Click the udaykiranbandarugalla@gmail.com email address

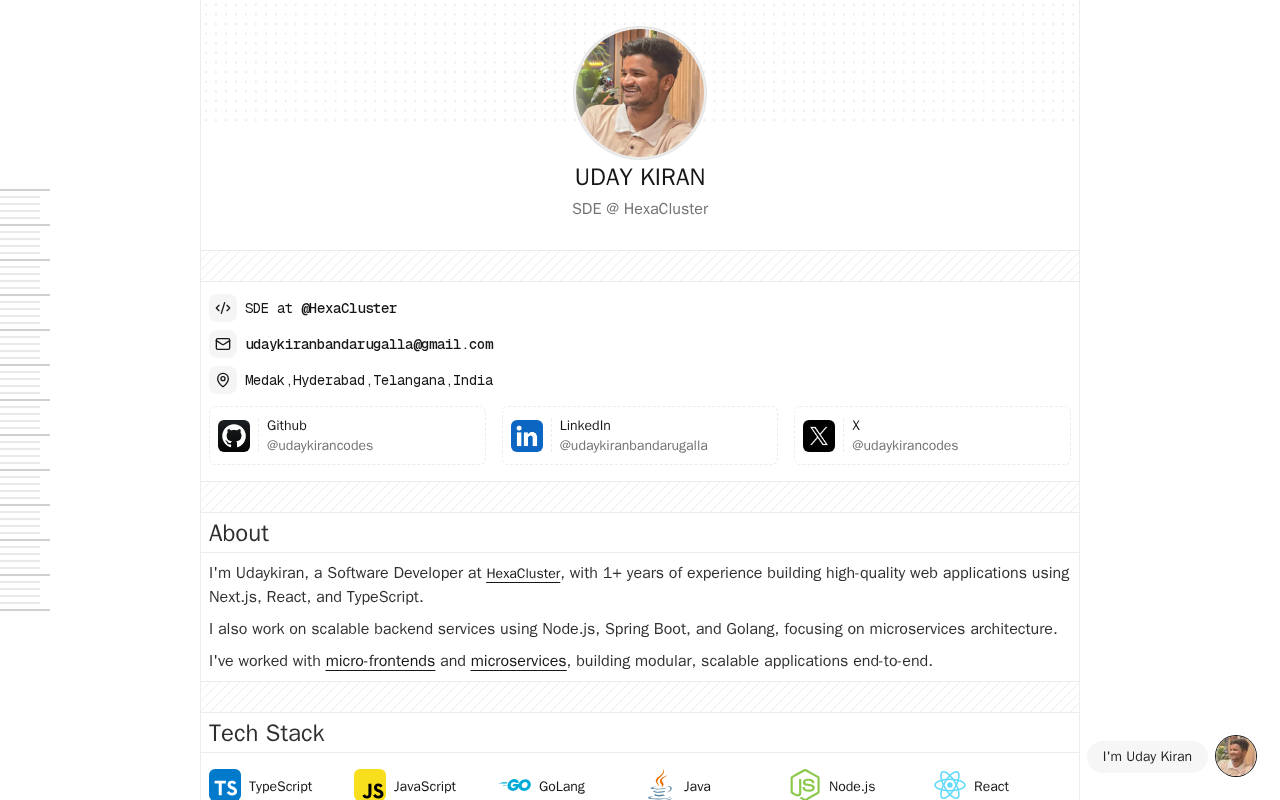click(369, 344)
